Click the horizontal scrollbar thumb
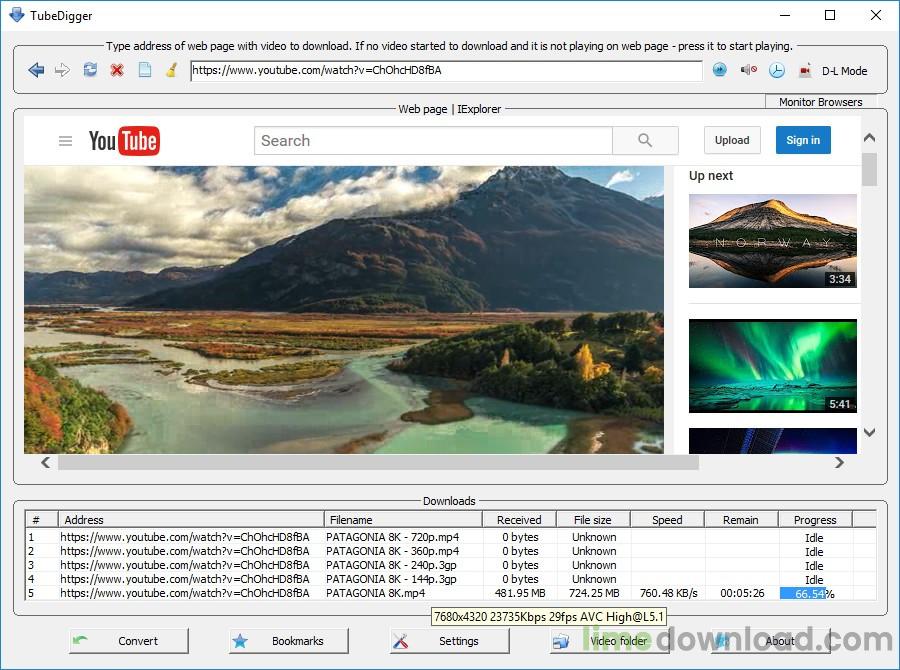 click(378, 462)
